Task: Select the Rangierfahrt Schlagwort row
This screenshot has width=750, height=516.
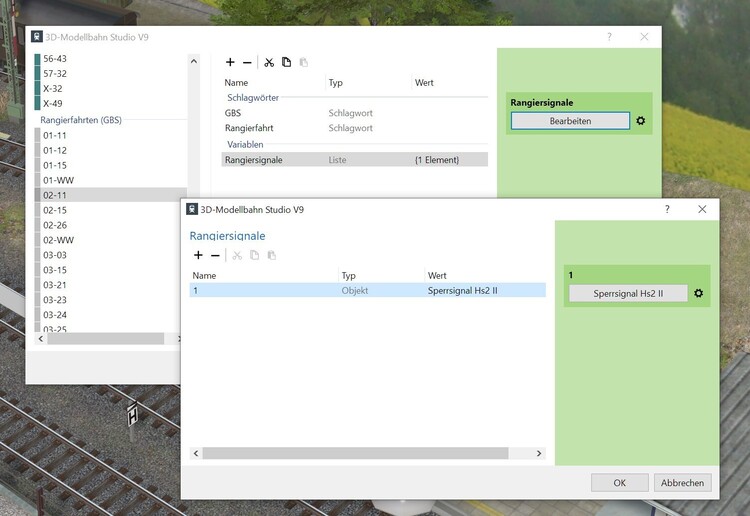Action: 354,128
